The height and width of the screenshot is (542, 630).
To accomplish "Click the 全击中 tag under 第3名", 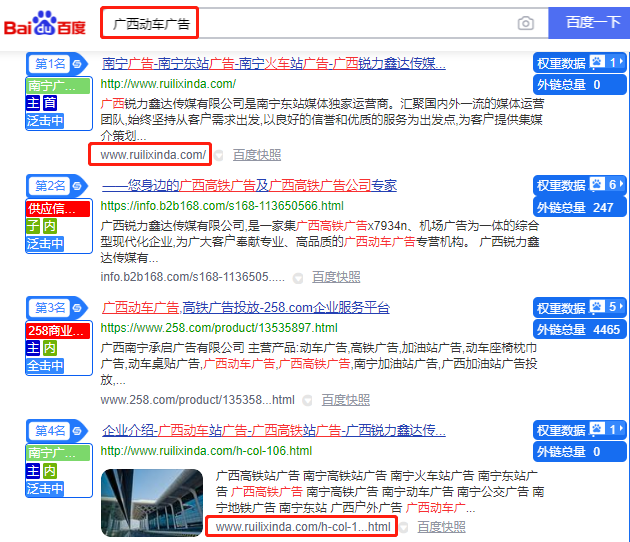I will pyautogui.click(x=45, y=366).
